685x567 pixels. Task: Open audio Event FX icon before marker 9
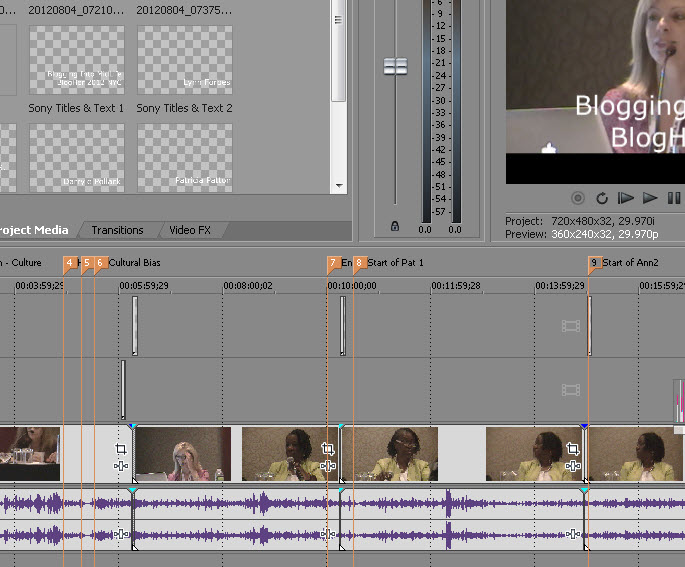click(x=573, y=534)
